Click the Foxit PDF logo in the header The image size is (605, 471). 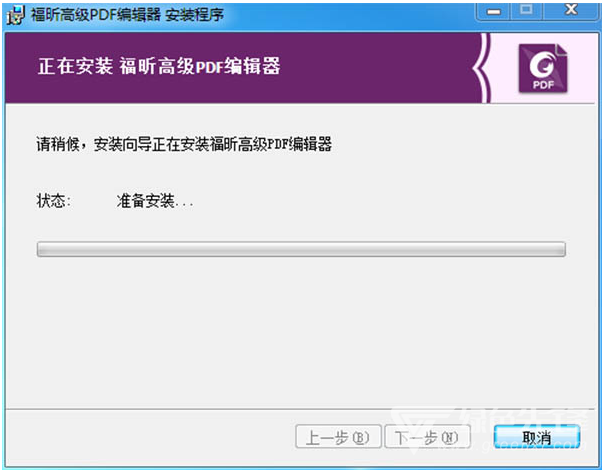click(543, 69)
